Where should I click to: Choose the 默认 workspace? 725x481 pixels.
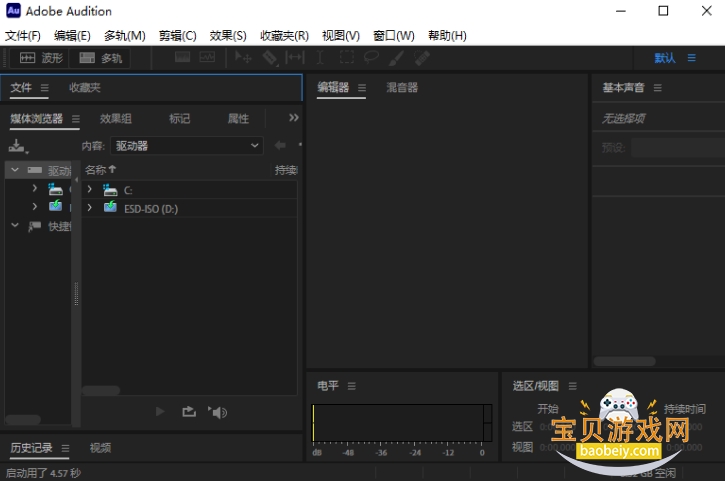[x=665, y=58]
